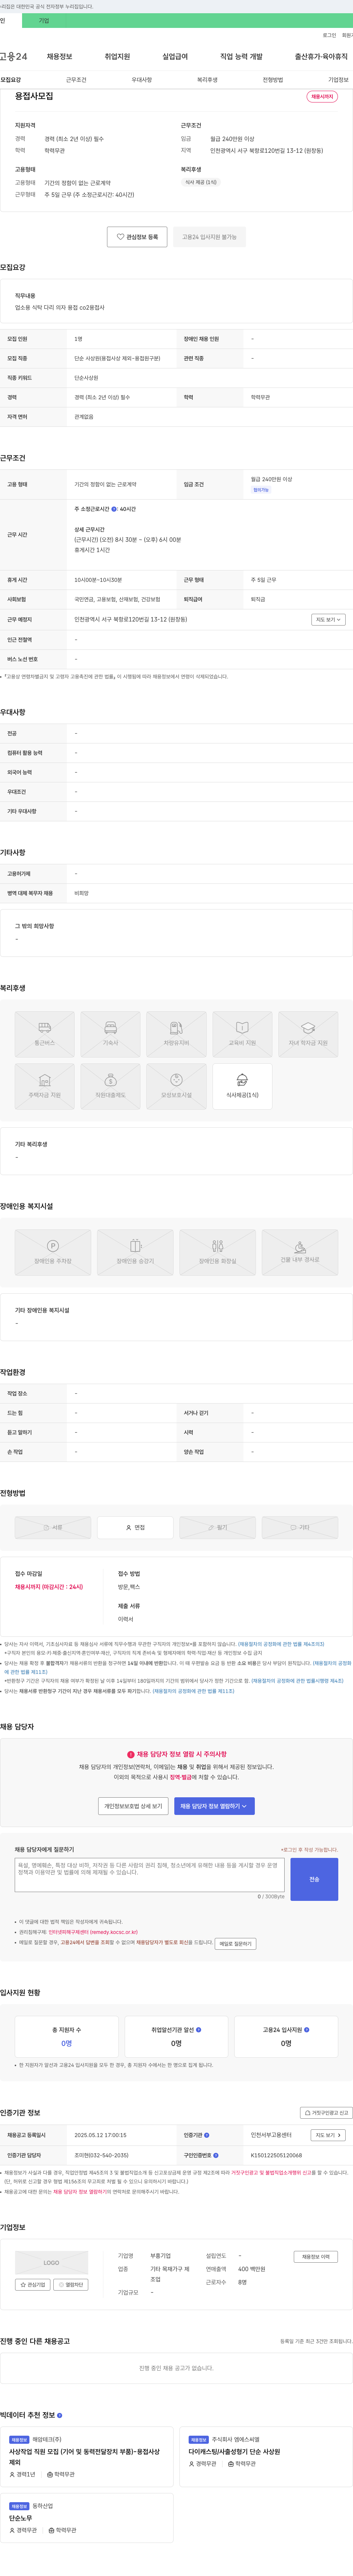Open the 취업지원 top menu
Screen dimensions: 353x2576
117,57
